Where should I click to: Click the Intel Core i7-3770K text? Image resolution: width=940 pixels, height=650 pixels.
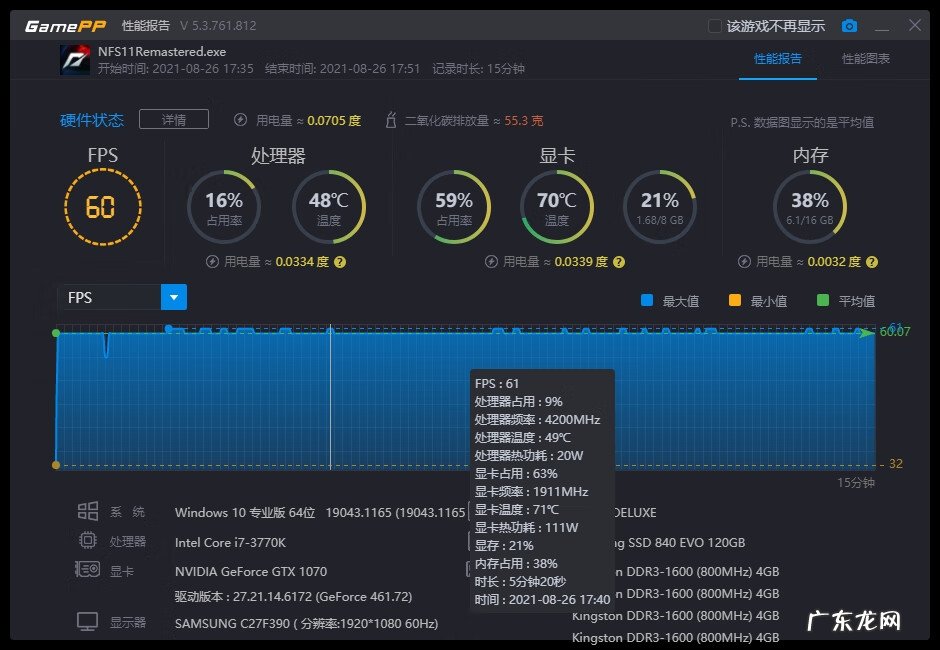[x=230, y=543]
